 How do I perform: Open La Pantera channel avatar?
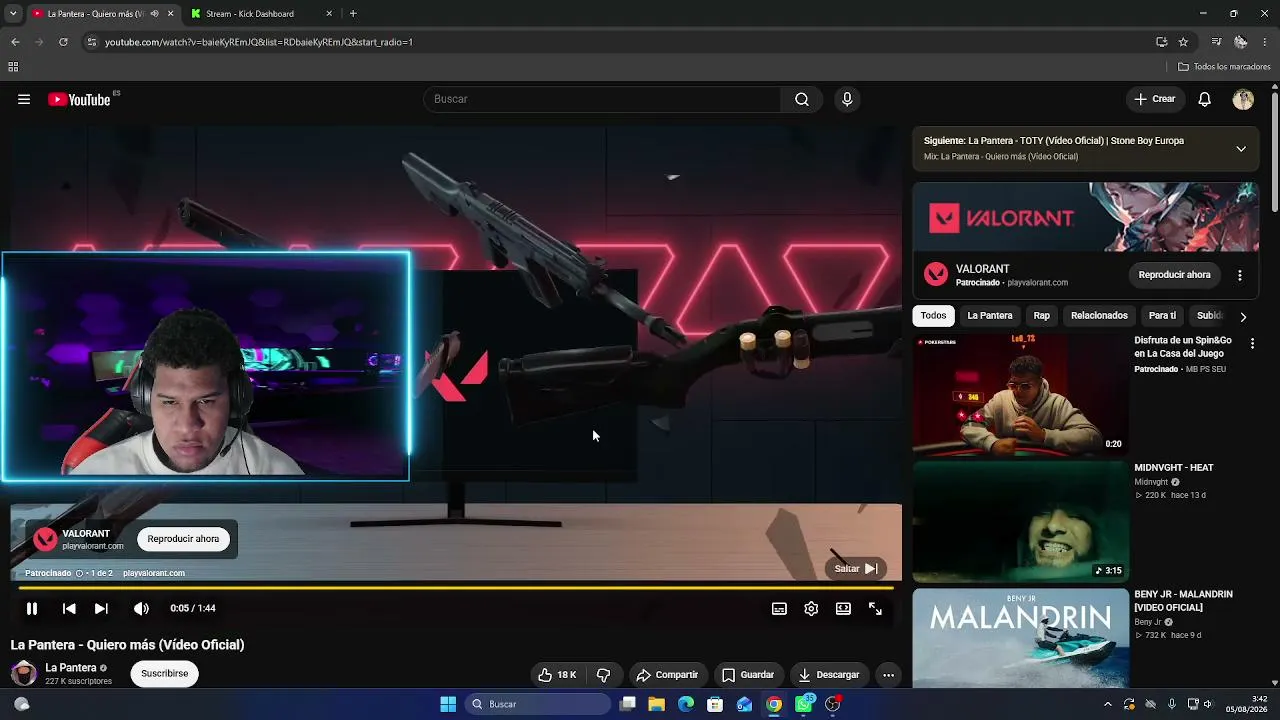pyautogui.click(x=24, y=673)
